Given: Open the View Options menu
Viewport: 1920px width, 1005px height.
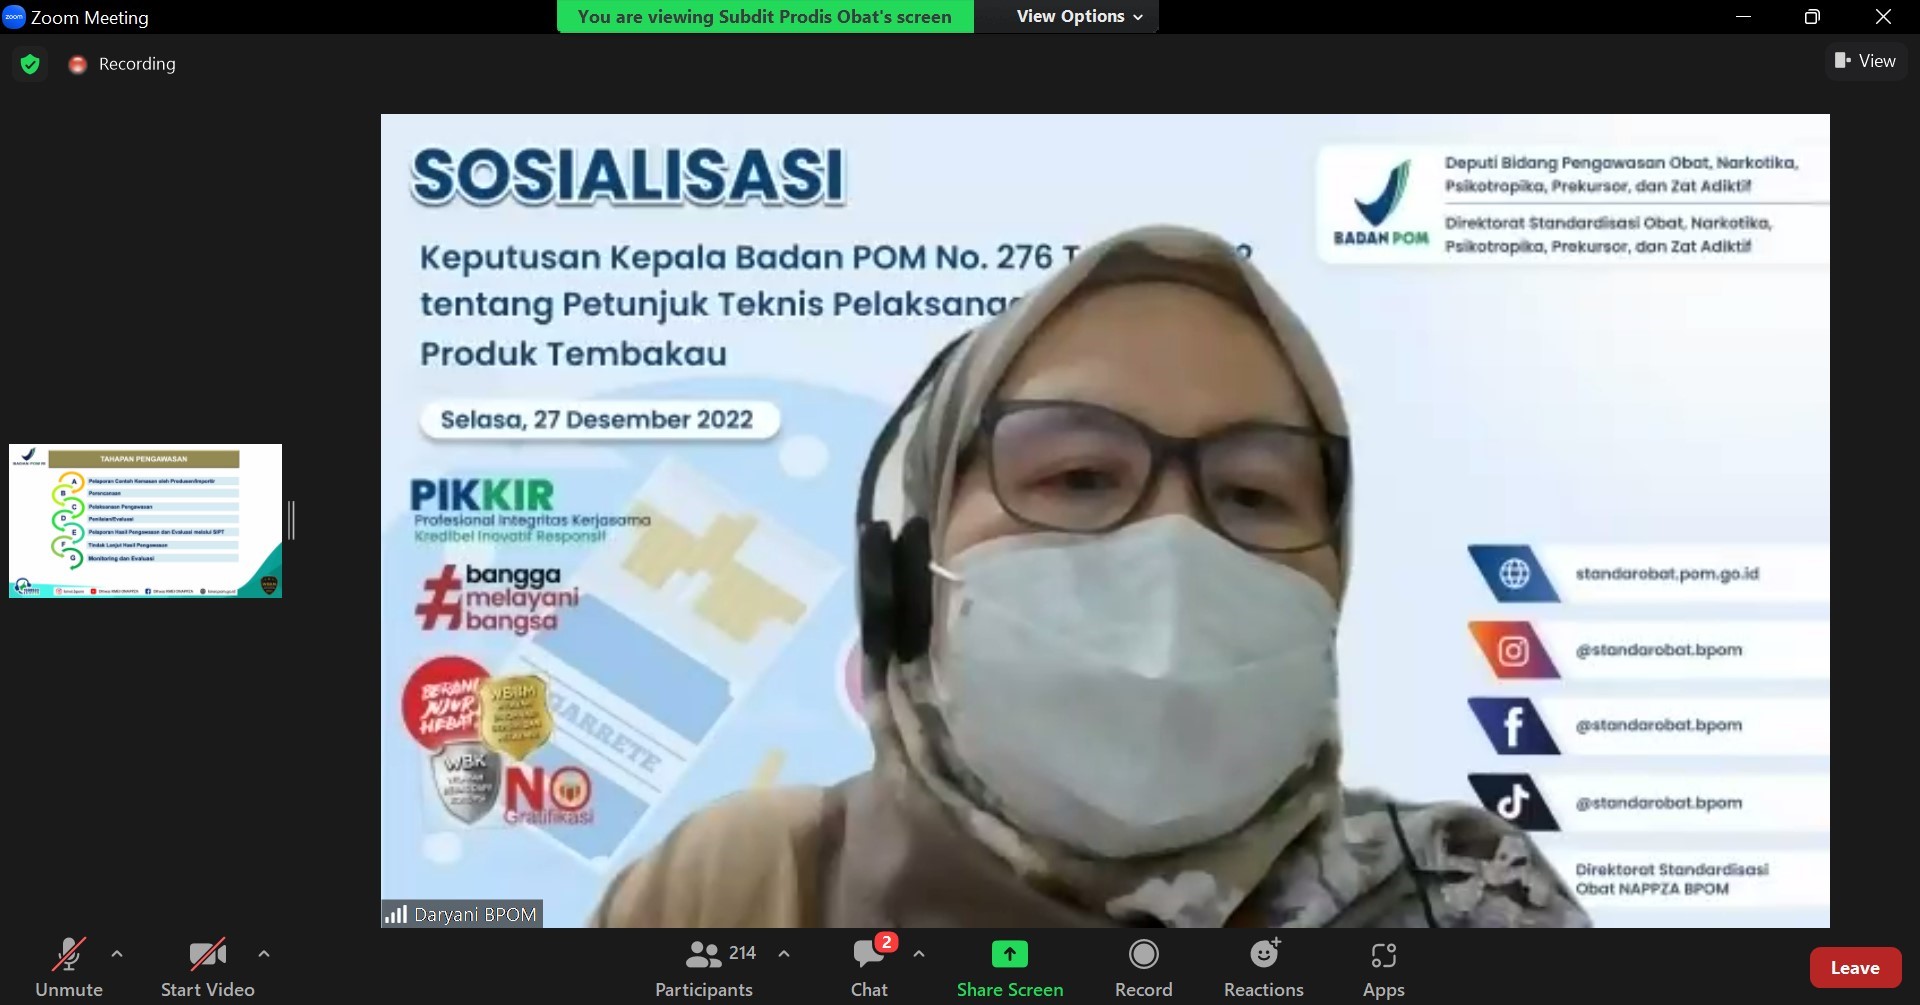Looking at the screenshot, I should (1079, 16).
